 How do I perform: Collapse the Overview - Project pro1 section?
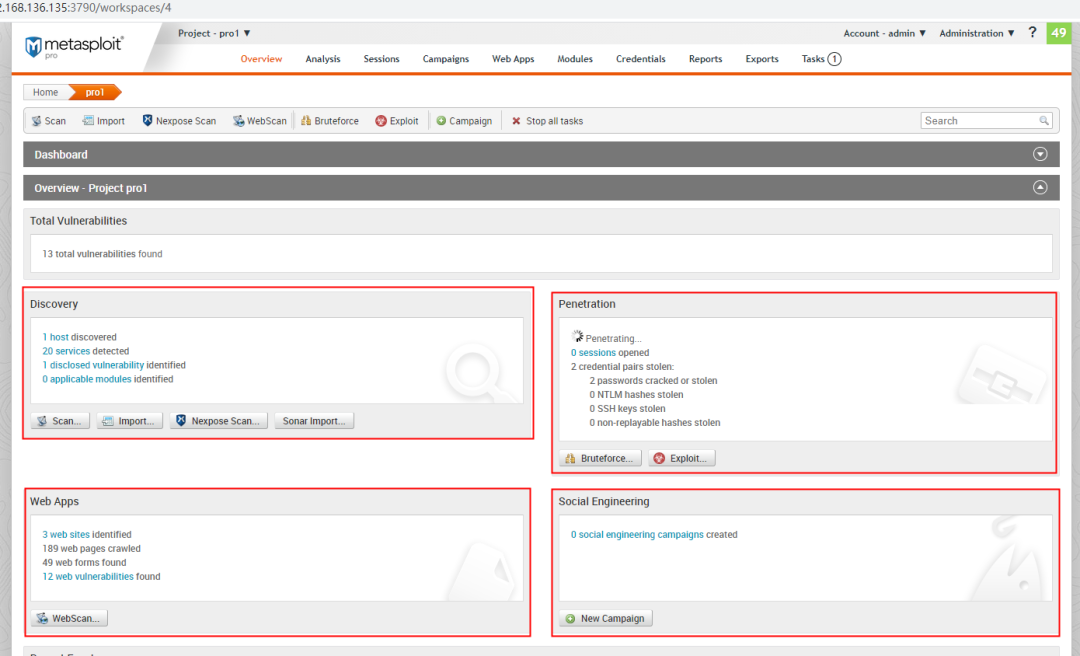click(x=1040, y=187)
